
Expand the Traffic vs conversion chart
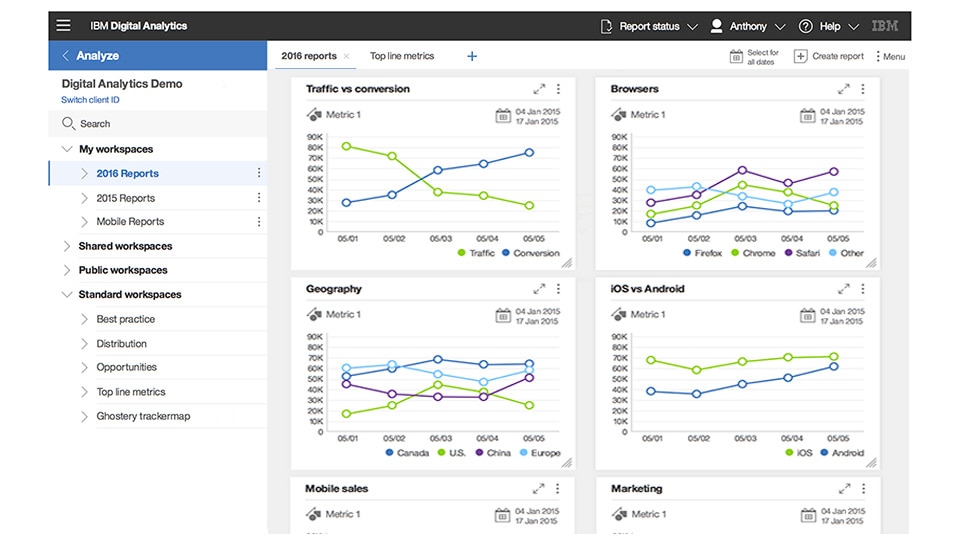[539, 89]
